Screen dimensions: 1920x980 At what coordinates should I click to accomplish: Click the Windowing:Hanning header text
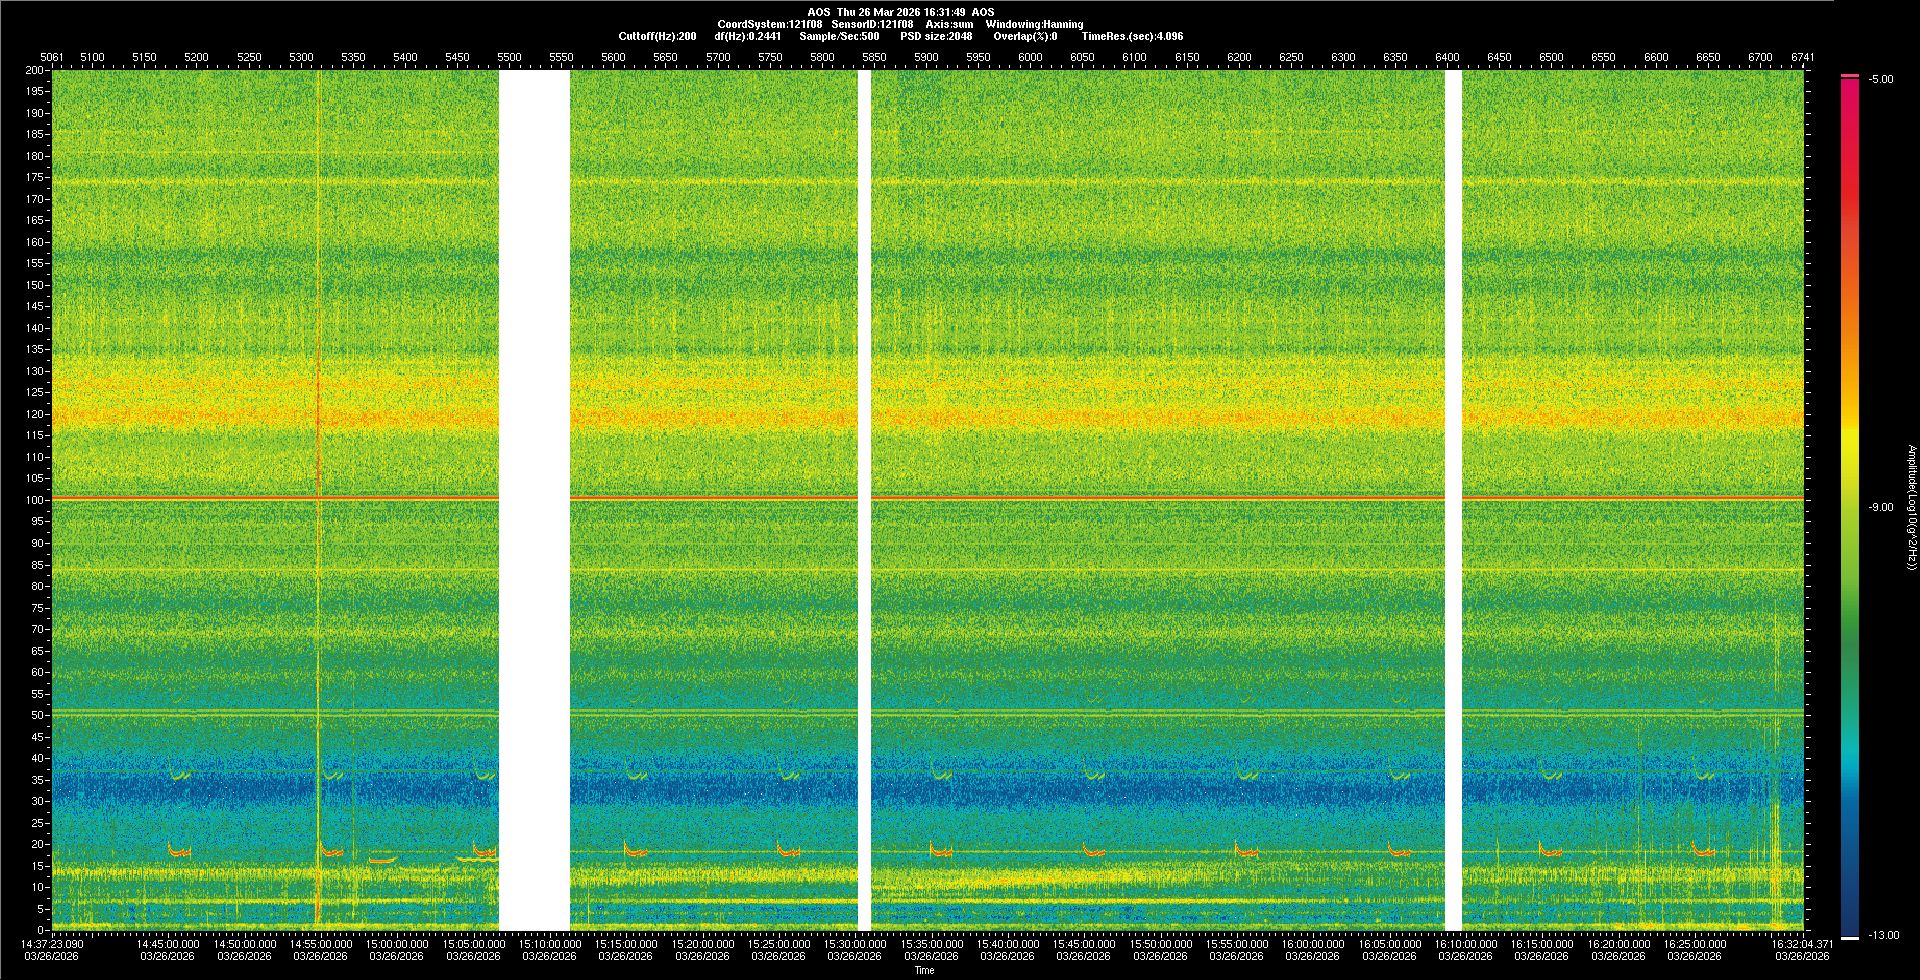tap(1034, 24)
